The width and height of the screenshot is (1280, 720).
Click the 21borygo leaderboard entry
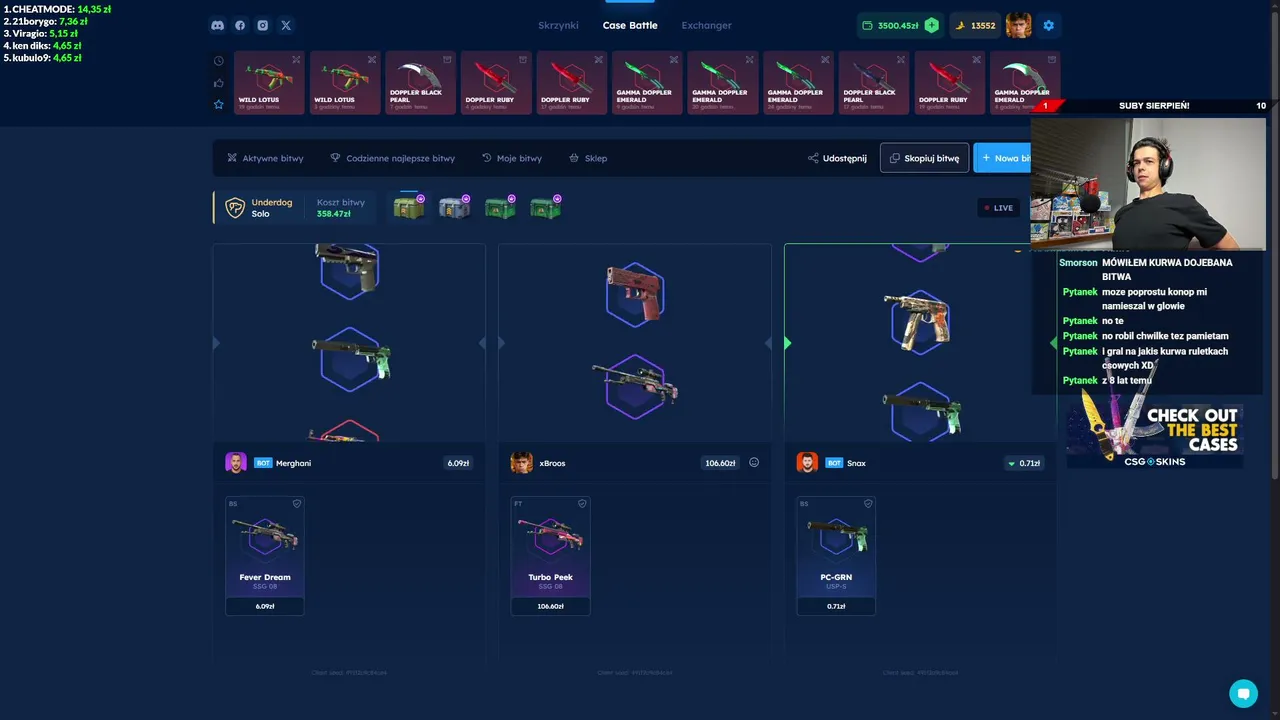(x=45, y=21)
